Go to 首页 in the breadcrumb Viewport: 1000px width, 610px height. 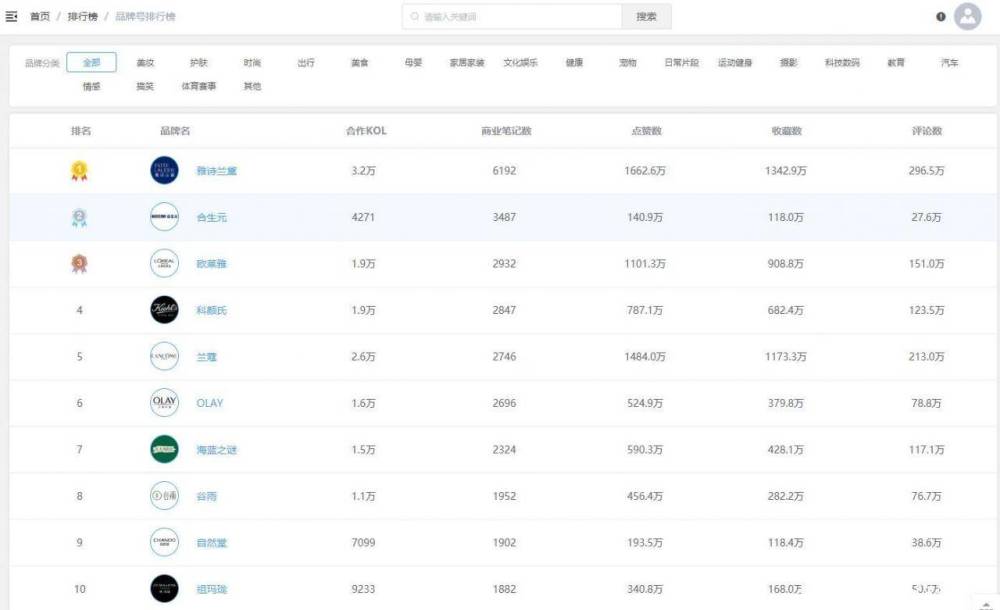(x=40, y=17)
